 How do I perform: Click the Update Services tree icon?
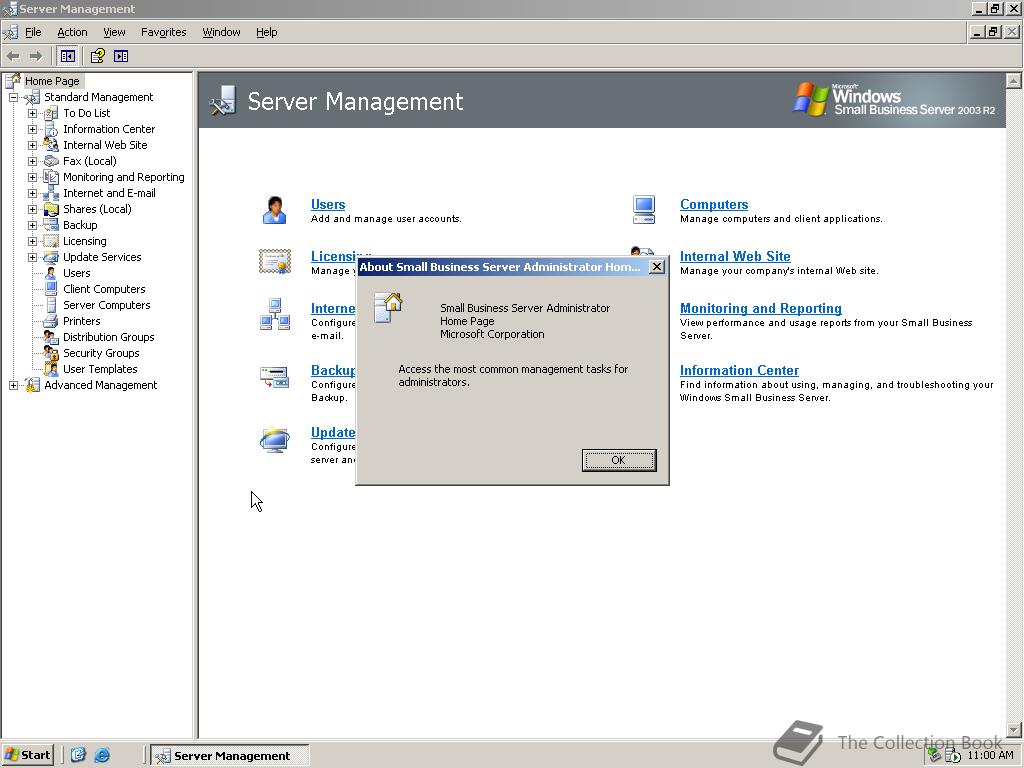[x=51, y=257]
